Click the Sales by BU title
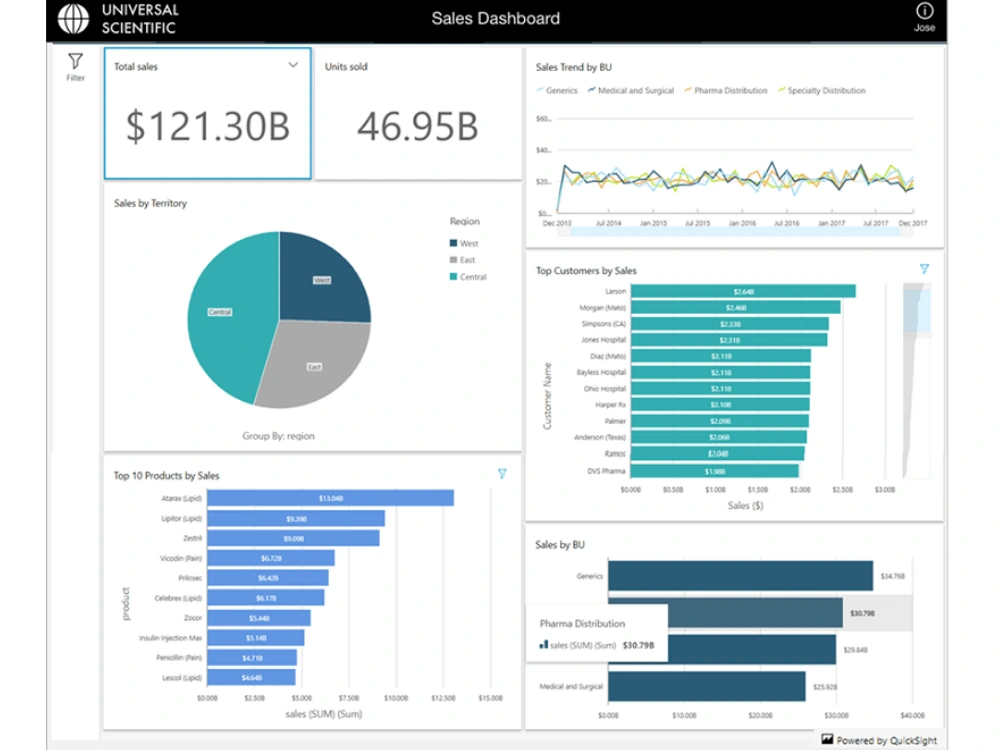 pyautogui.click(x=559, y=545)
